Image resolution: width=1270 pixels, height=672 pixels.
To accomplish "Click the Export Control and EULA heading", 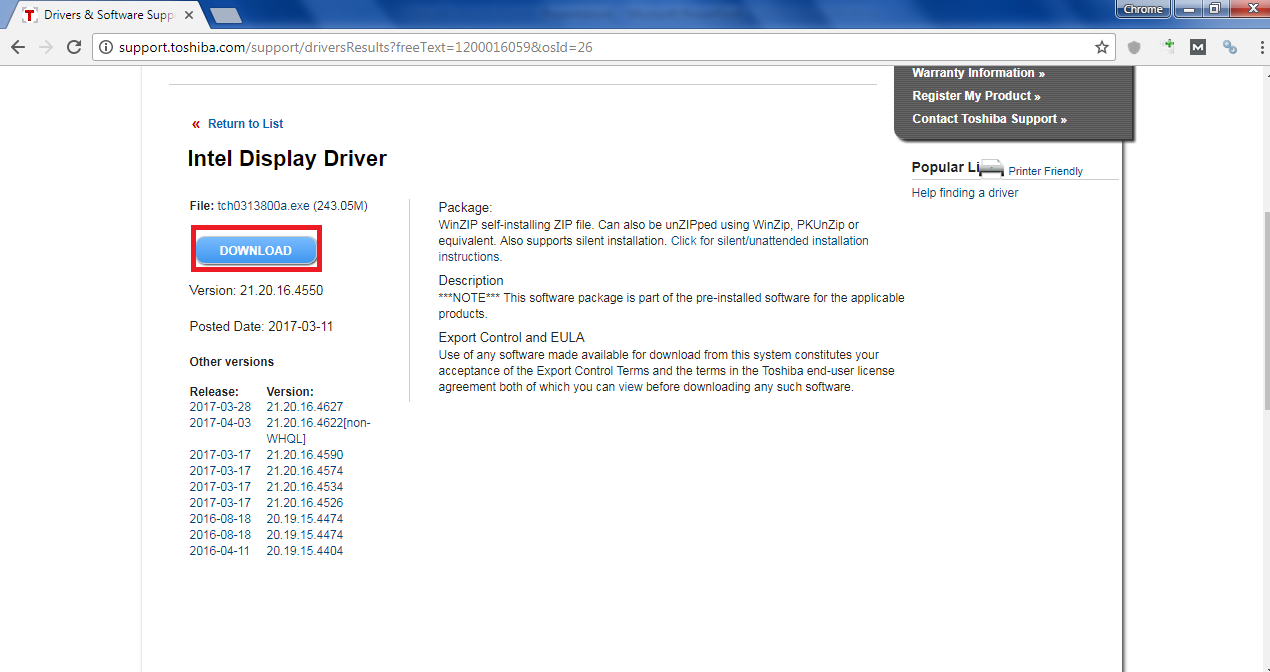I will tap(512, 338).
